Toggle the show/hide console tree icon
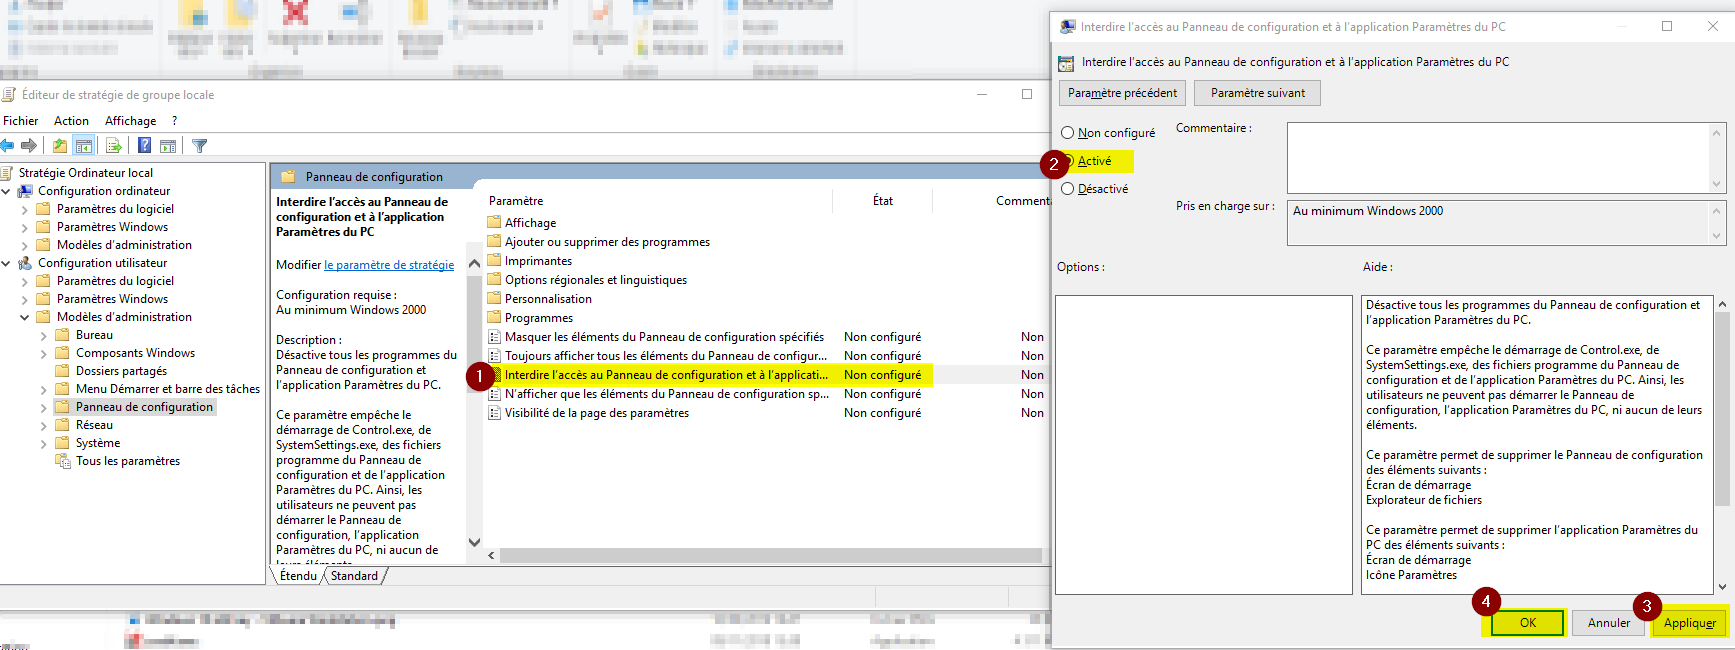Image resolution: width=1735 pixels, height=650 pixels. (x=84, y=146)
